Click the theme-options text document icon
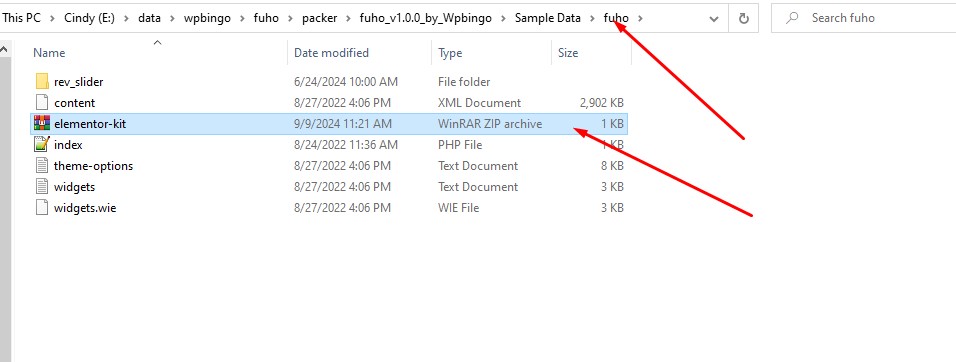This screenshot has width=956, height=362. [42, 166]
